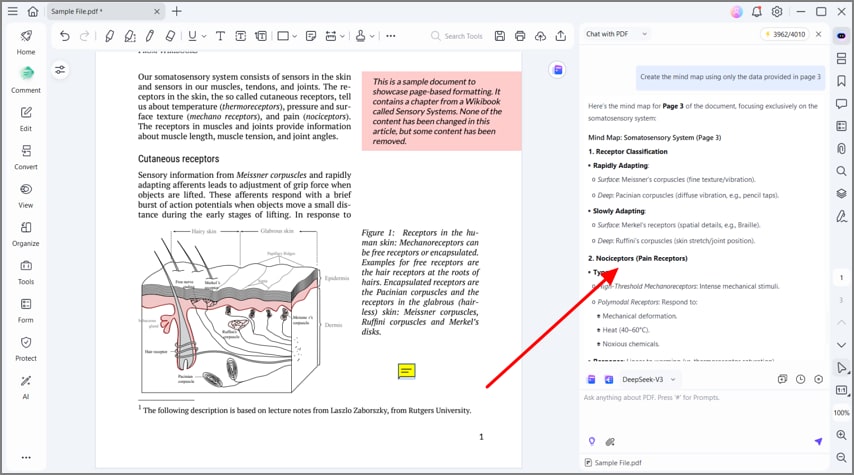
Task: Select the Eraser tool
Action: pyautogui.click(x=170, y=36)
